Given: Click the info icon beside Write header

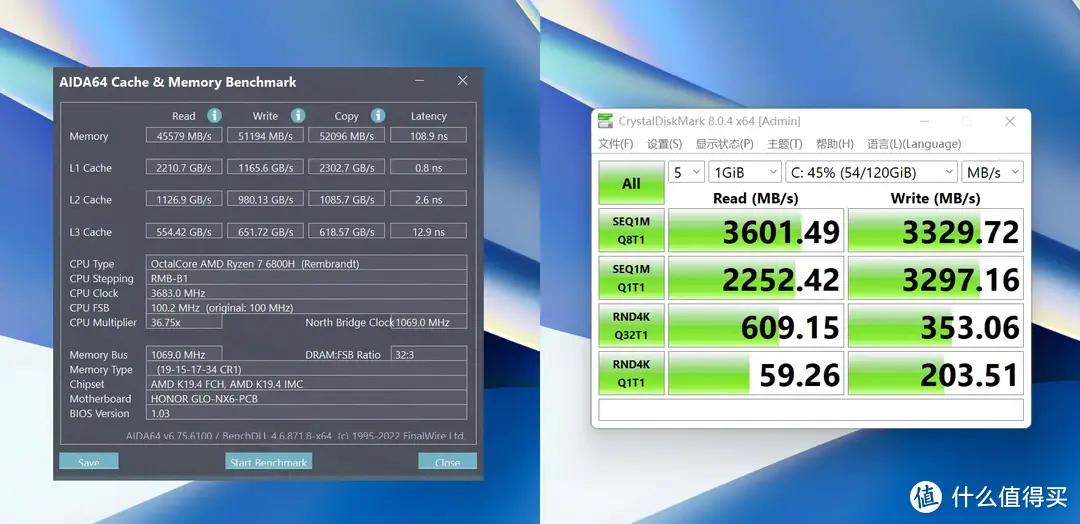Looking at the screenshot, I should (x=298, y=115).
